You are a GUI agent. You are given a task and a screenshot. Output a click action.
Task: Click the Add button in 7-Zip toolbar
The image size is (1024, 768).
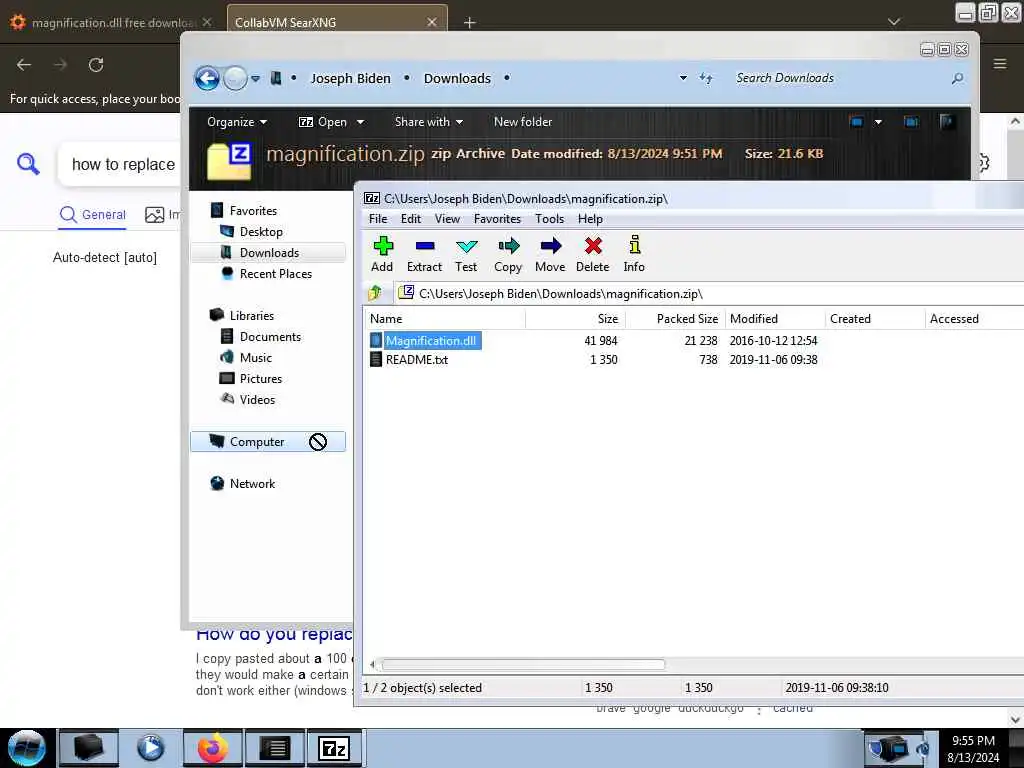click(x=383, y=254)
